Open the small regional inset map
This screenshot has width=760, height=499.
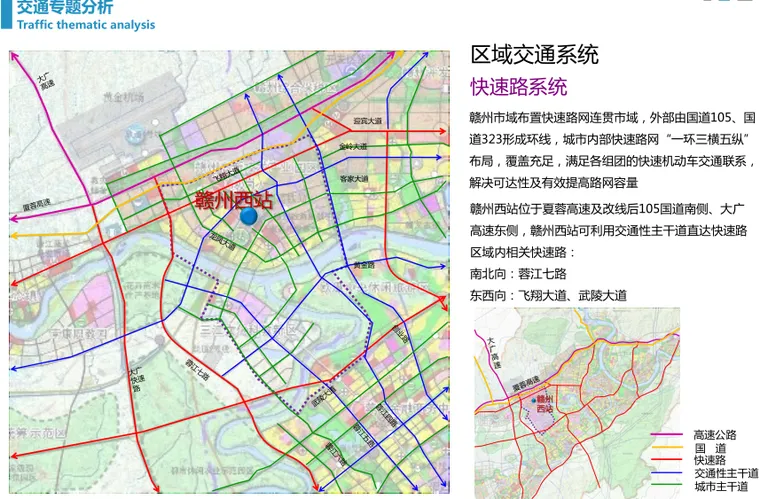(x=577, y=403)
